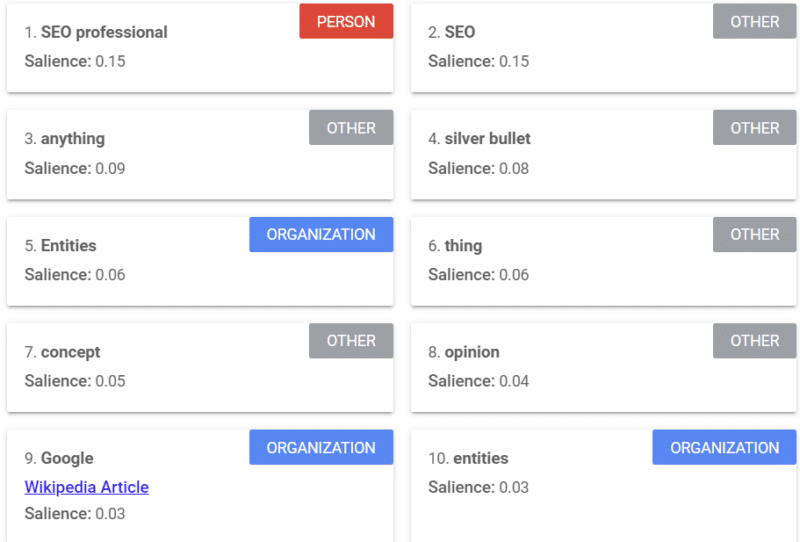Click the OTHER tag on the anything card
800x542 pixels.
pos(350,128)
